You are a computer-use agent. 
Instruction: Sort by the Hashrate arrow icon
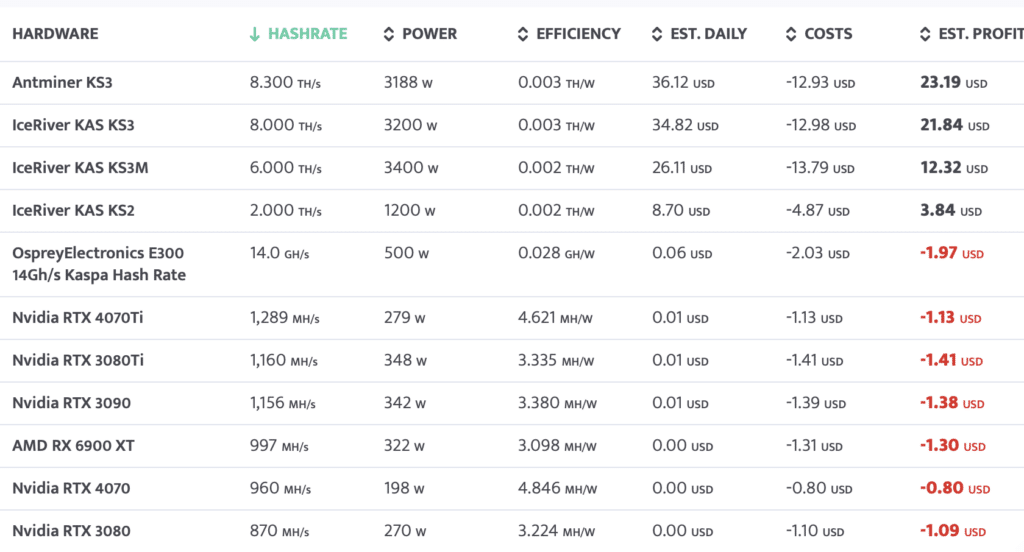coord(255,34)
